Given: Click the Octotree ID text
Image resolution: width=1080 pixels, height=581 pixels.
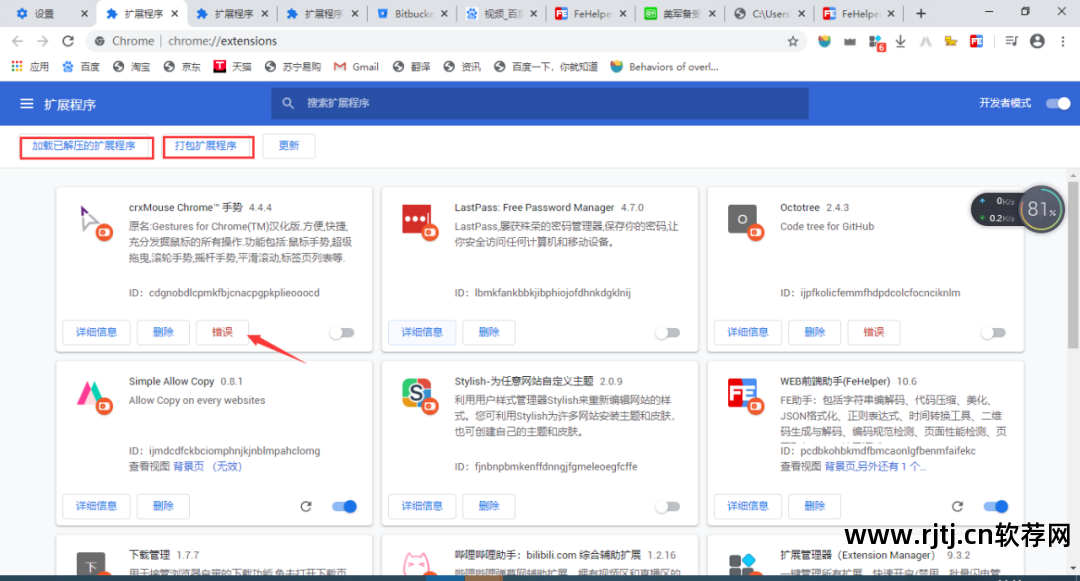Looking at the screenshot, I should pyautogui.click(x=870, y=293).
